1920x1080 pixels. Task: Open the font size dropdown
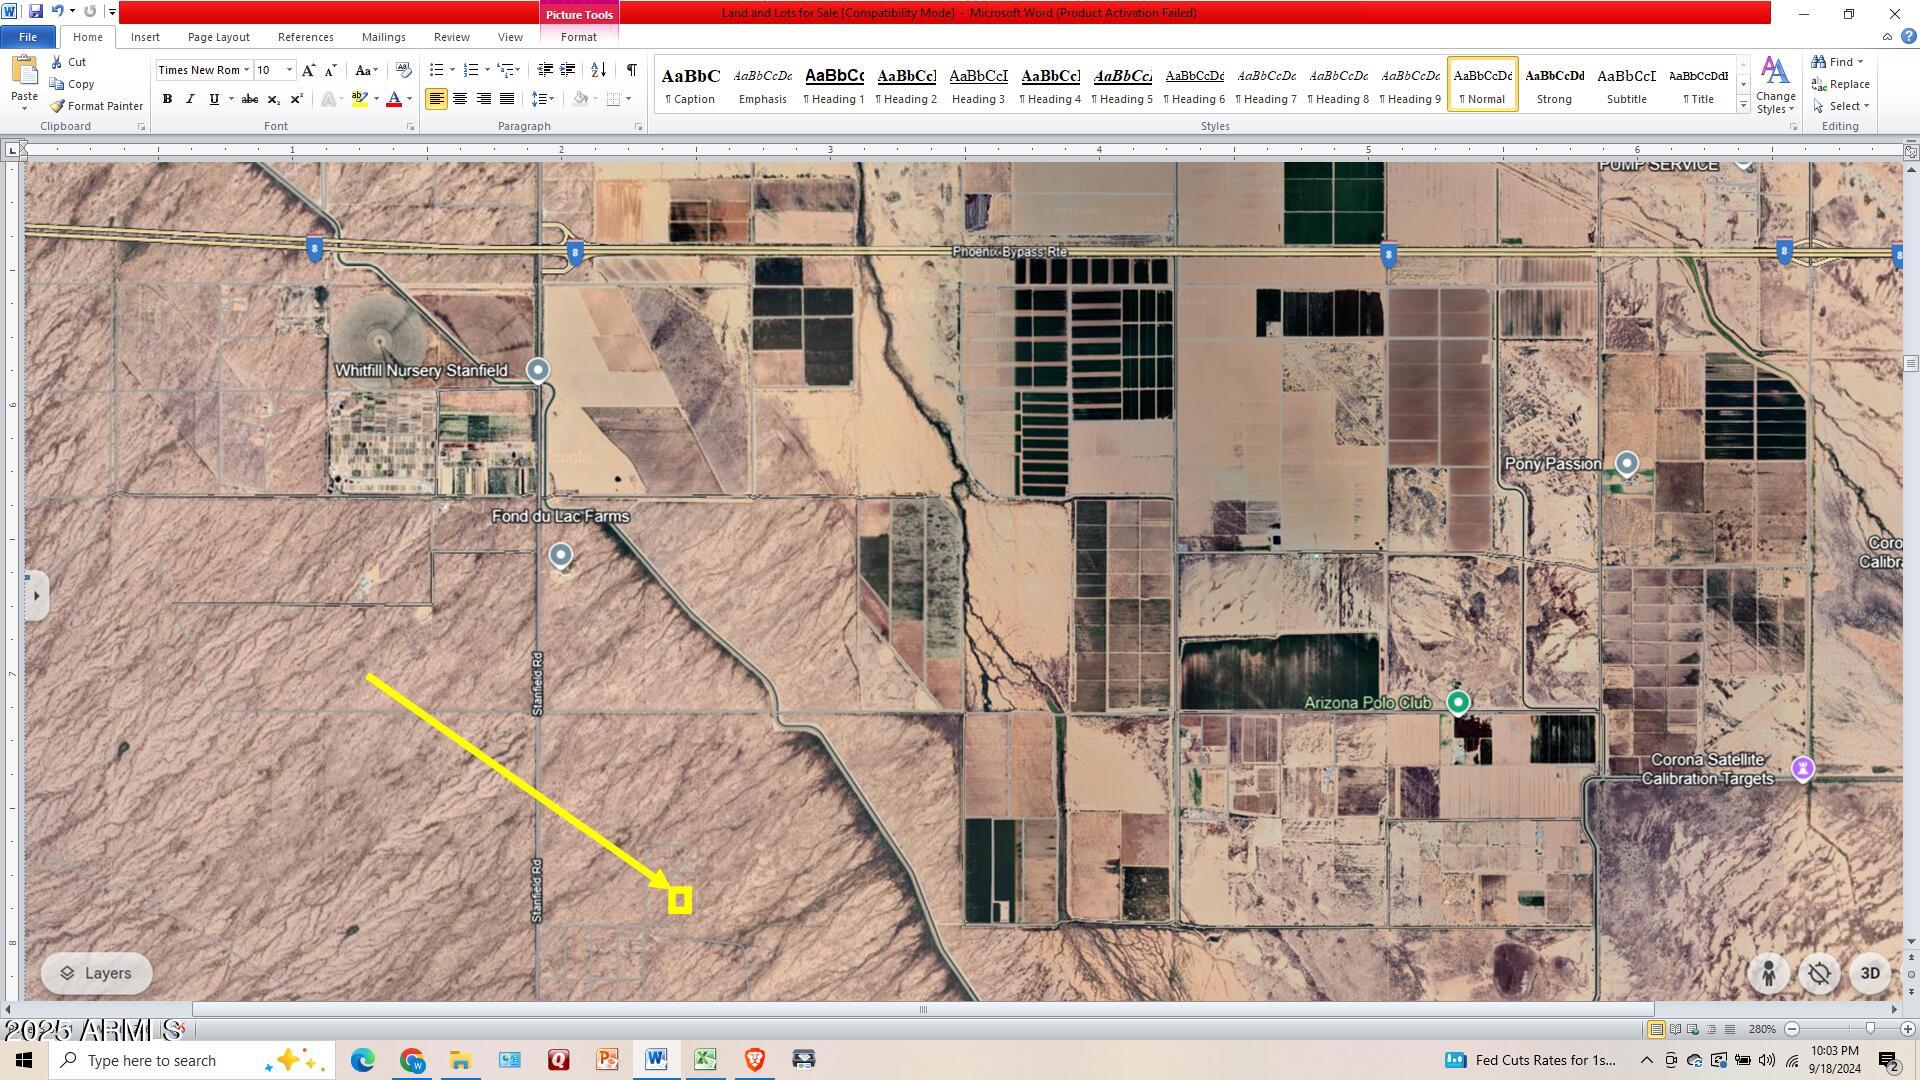pos(289,70)
